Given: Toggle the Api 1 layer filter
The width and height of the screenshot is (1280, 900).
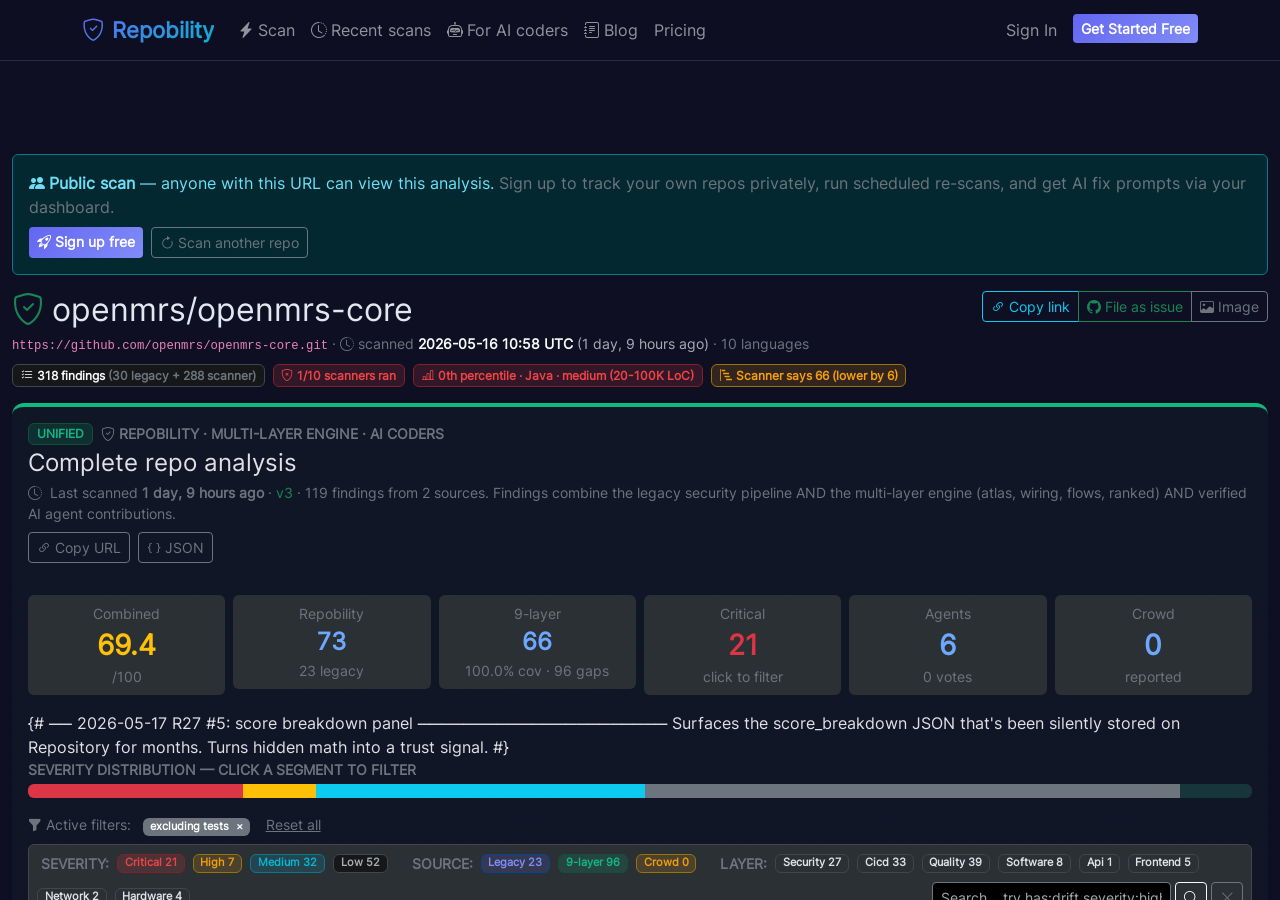Looking at the screenshot, I should 1099,862.
